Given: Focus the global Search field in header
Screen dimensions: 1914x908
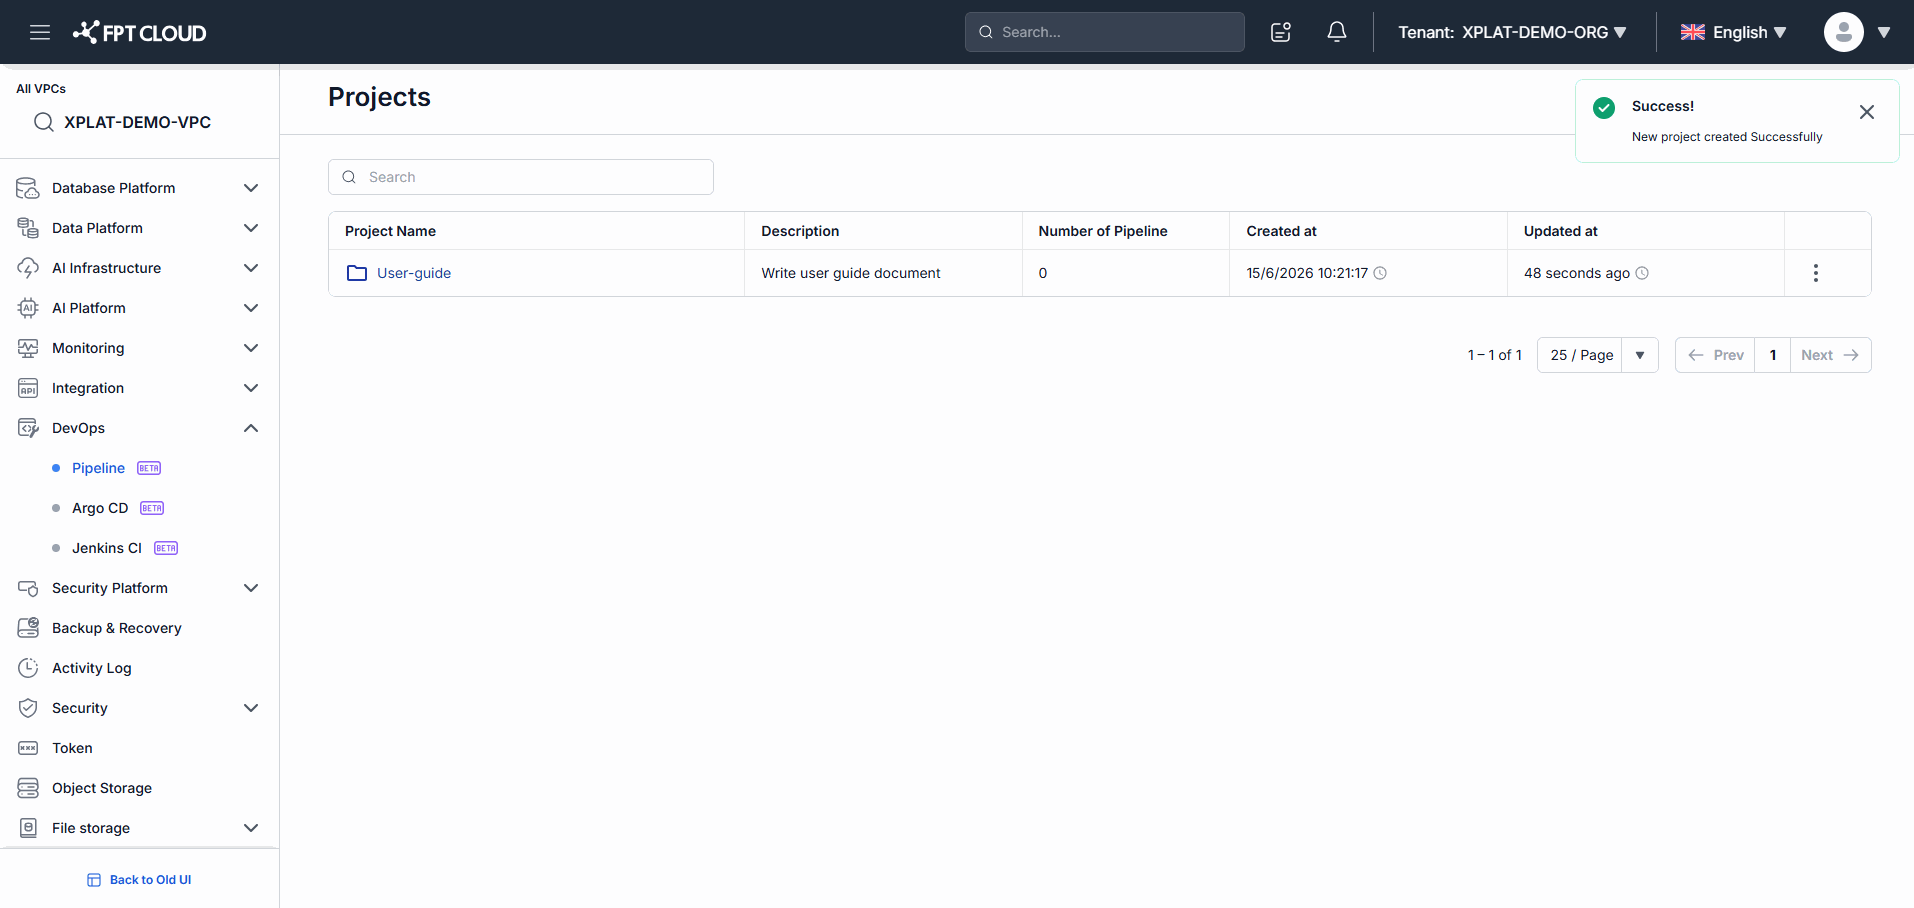Looking at the screenshot, I should [x=1105, y=32].
